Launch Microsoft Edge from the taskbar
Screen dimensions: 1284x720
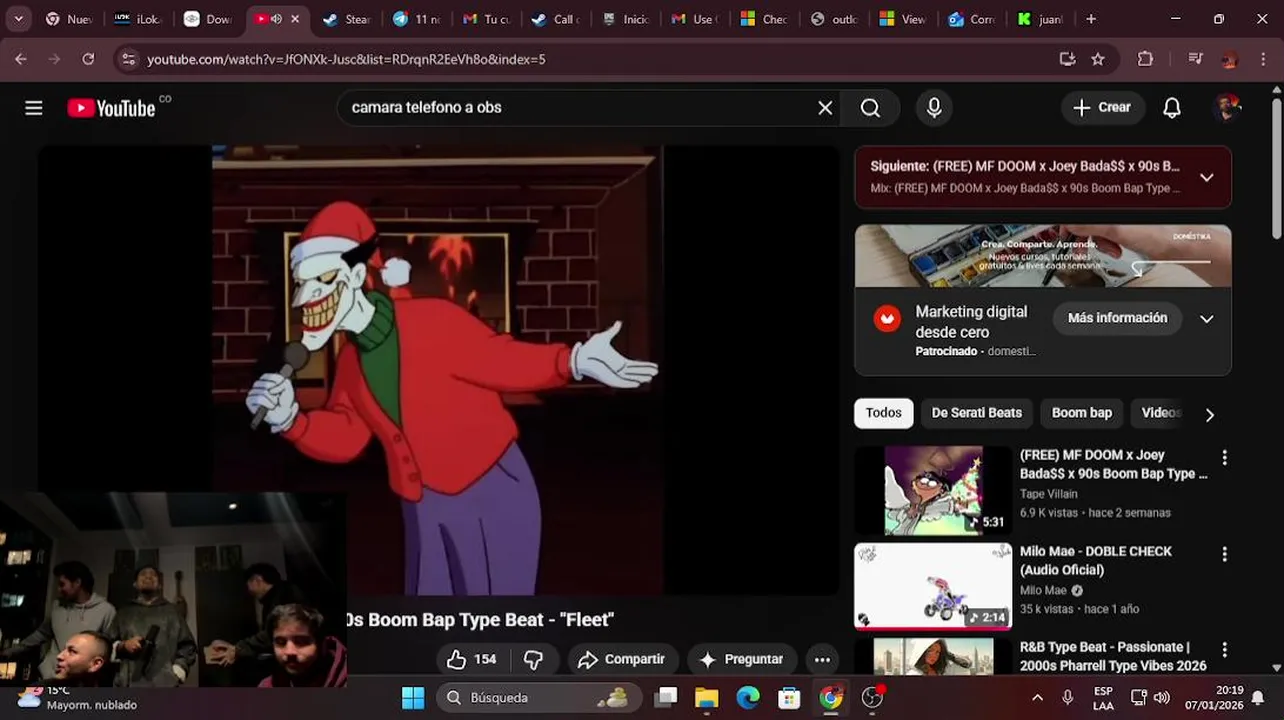[748, 697]
